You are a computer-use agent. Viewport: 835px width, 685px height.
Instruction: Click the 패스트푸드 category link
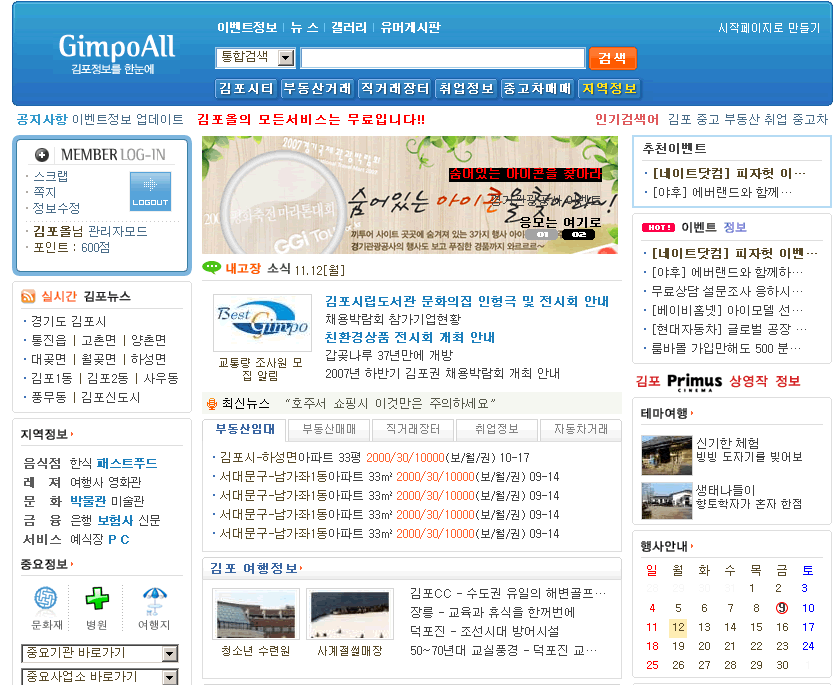pyautogui.click(x=127, y=463)
